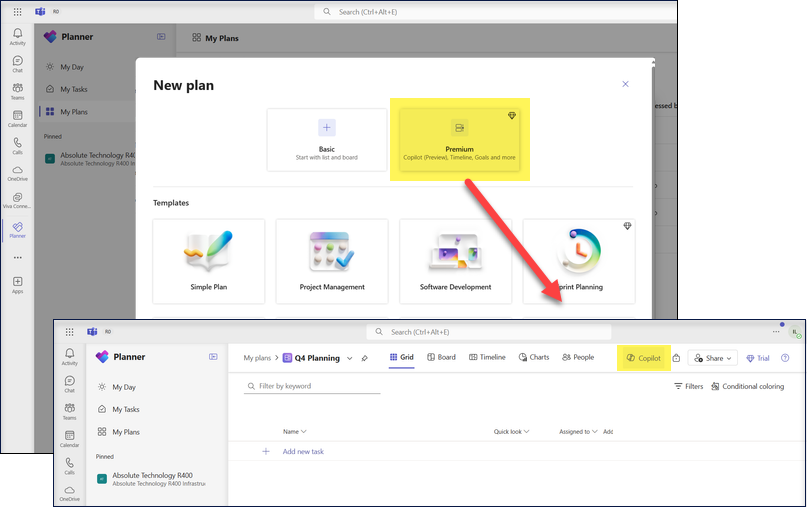808x508 pixels.
Task: Choose the Premium plan option
Action: click(459, 139)
